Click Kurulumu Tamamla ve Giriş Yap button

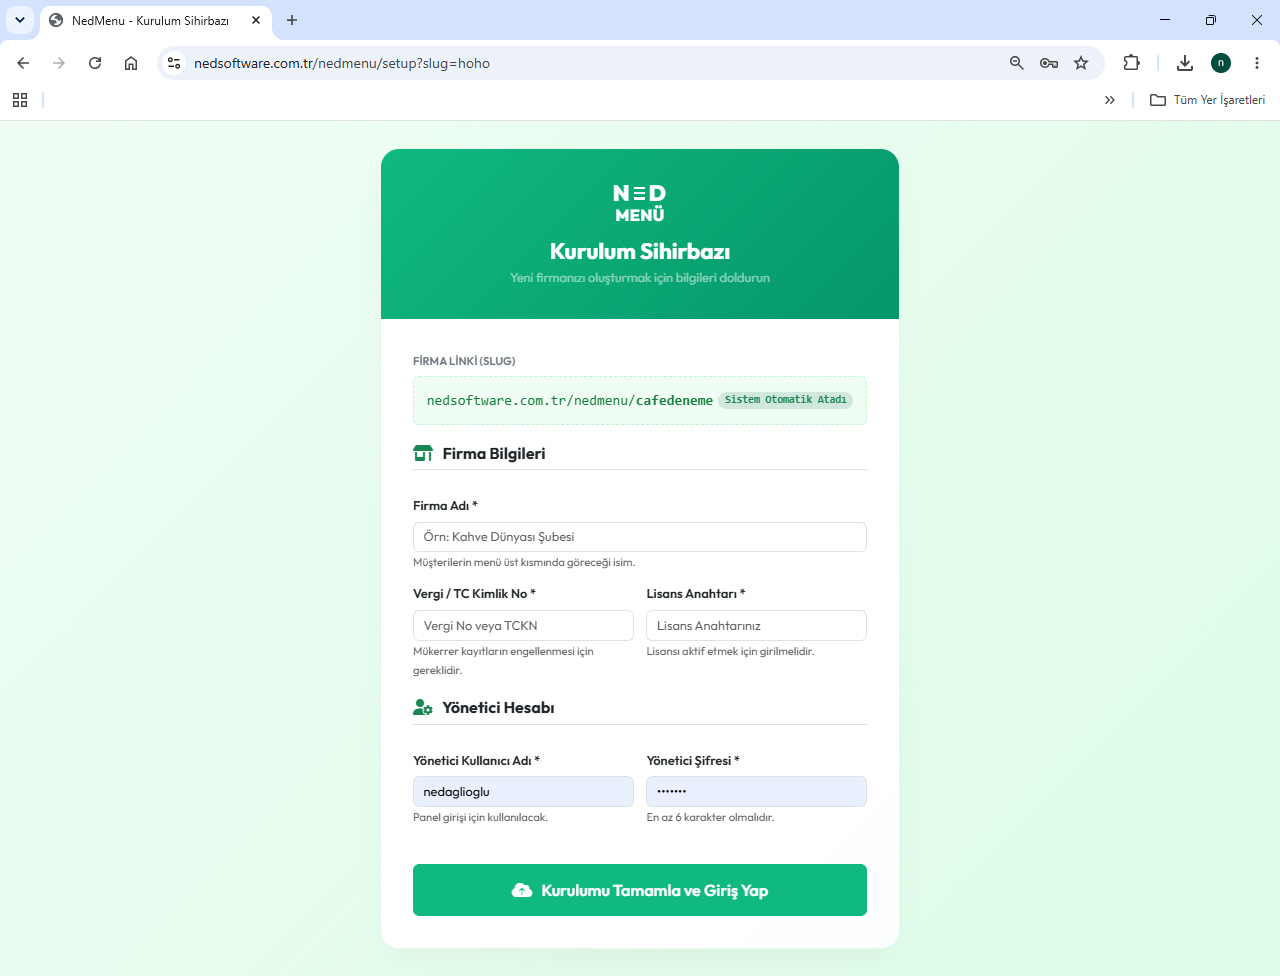[x=640, y=890]
